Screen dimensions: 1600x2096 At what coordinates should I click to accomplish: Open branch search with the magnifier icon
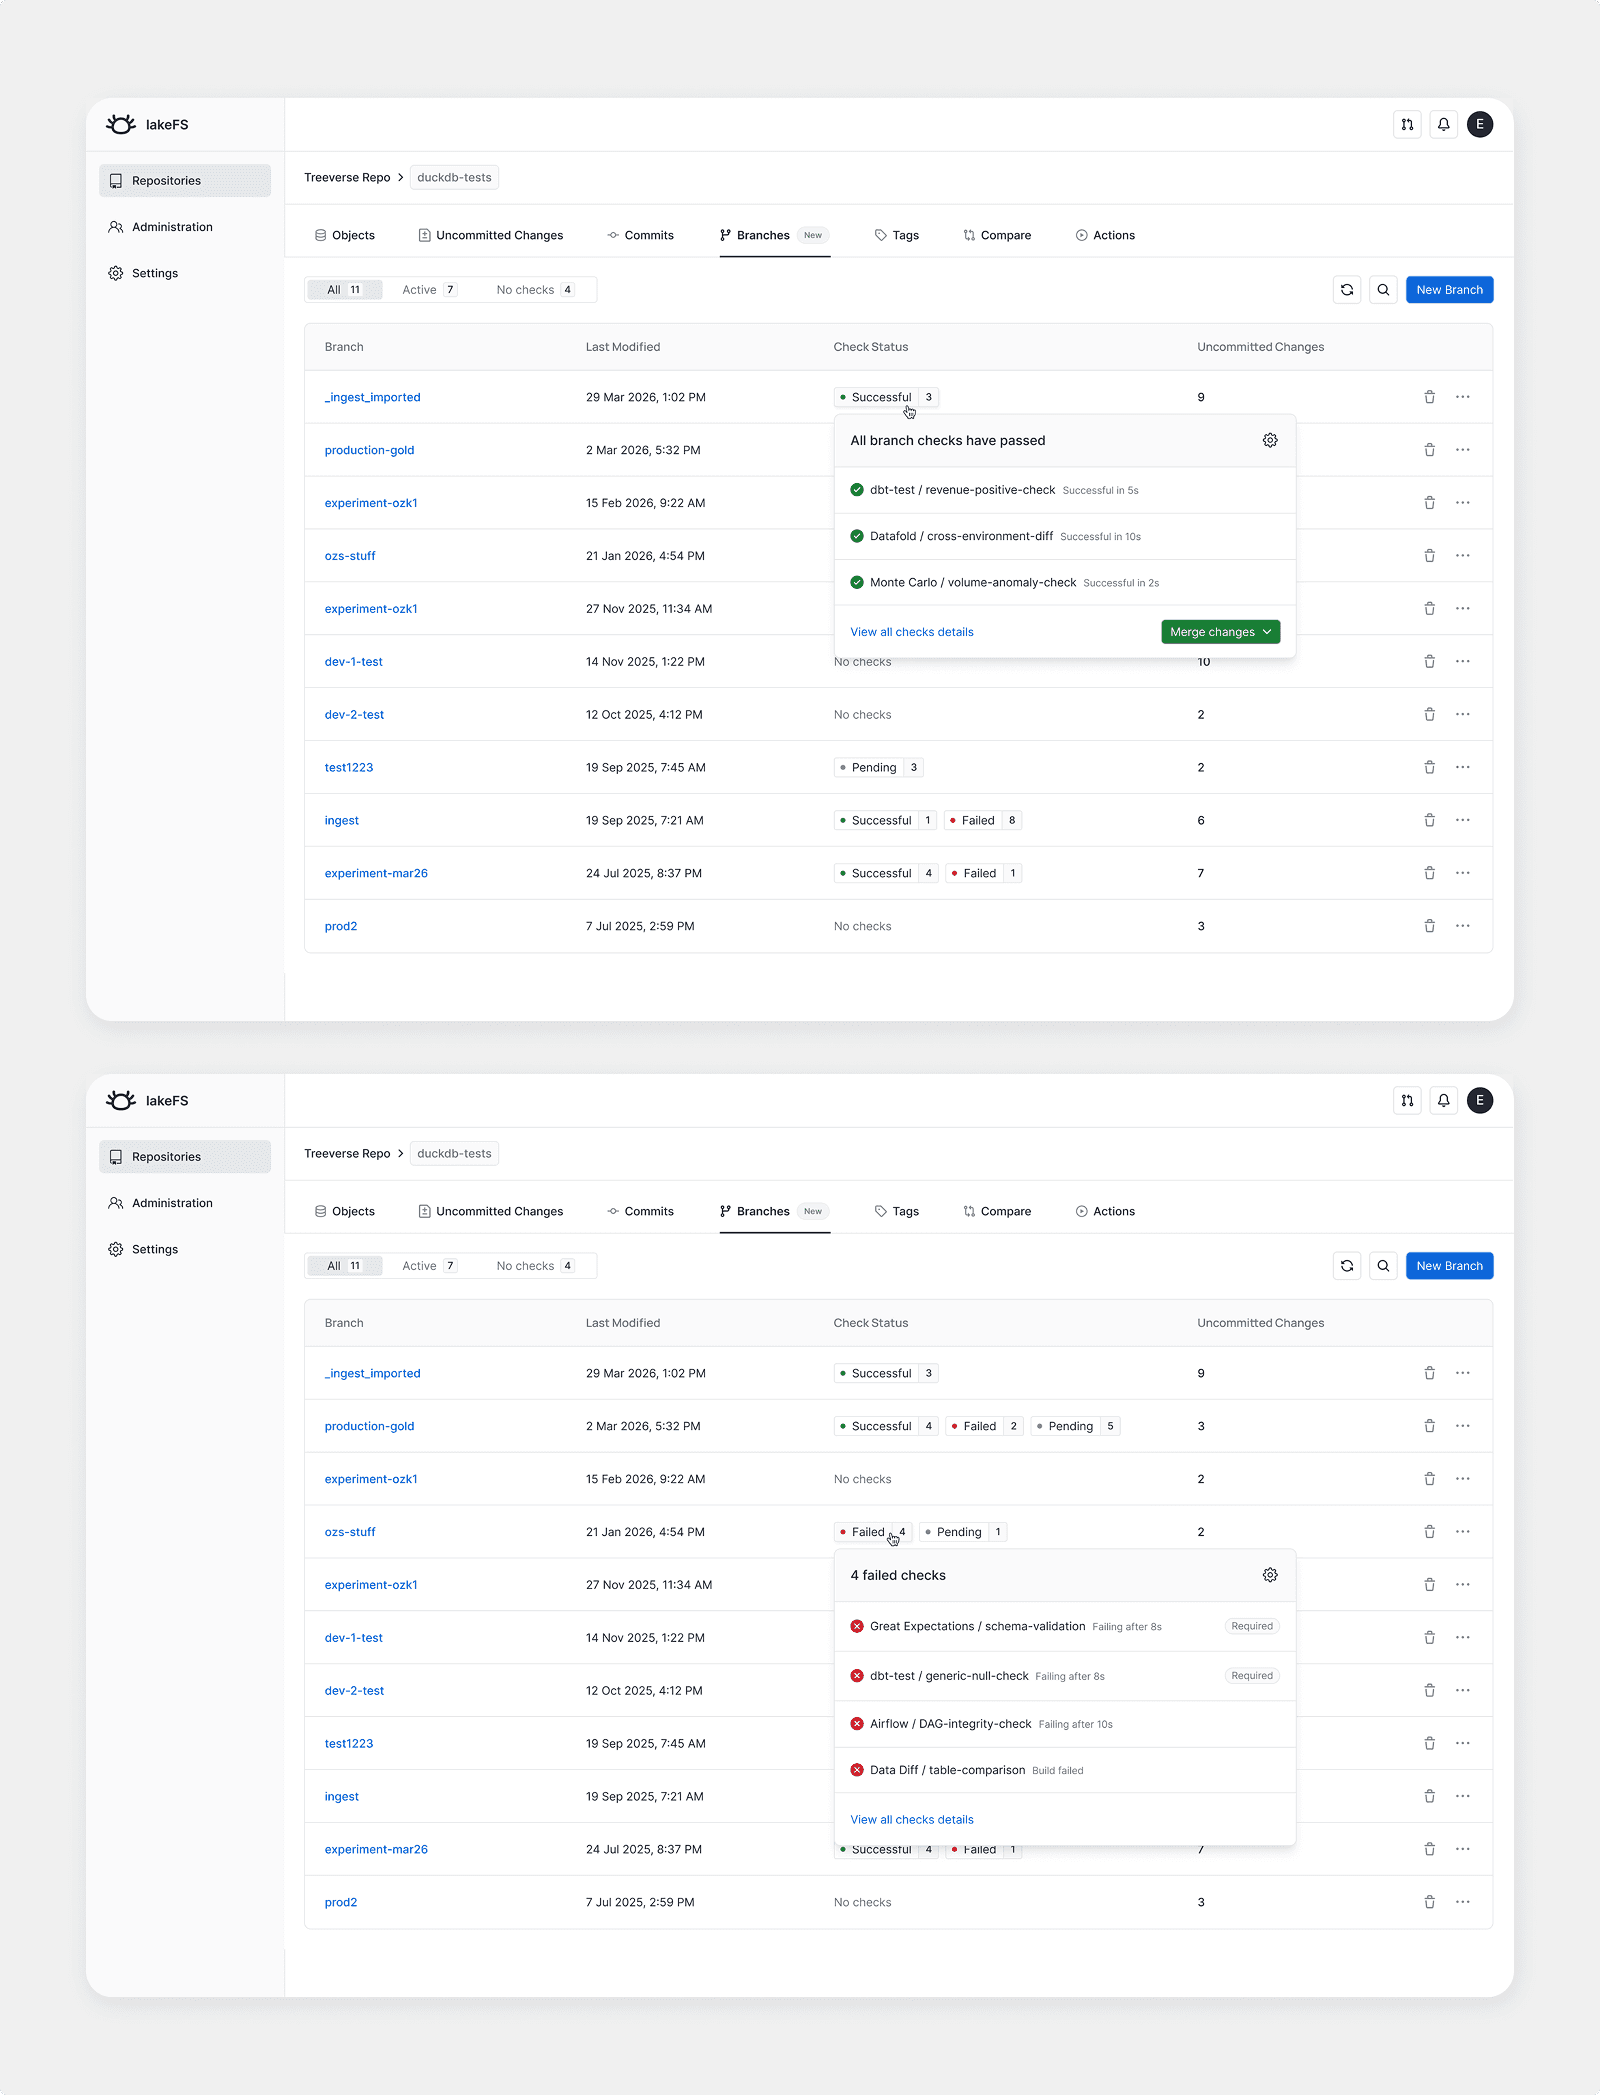[1383, 289]
